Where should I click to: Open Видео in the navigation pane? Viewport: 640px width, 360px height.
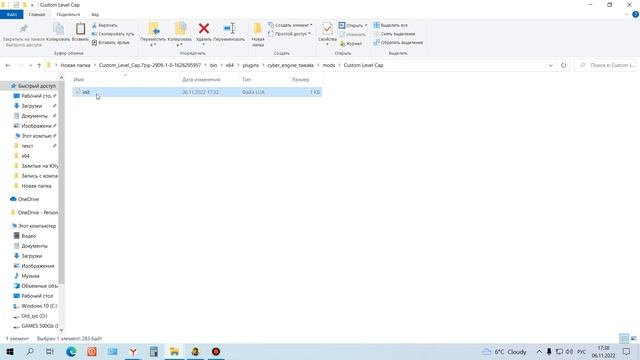coord(29,236)
